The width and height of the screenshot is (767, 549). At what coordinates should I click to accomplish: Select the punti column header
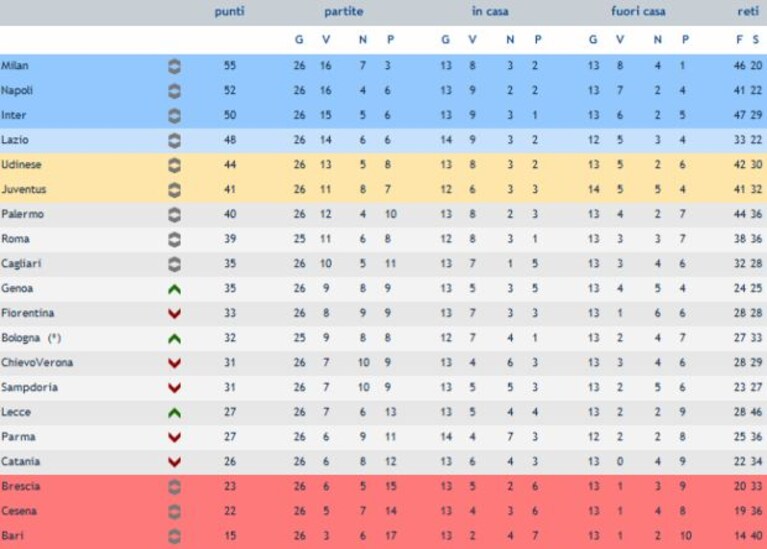coord(229,12)
